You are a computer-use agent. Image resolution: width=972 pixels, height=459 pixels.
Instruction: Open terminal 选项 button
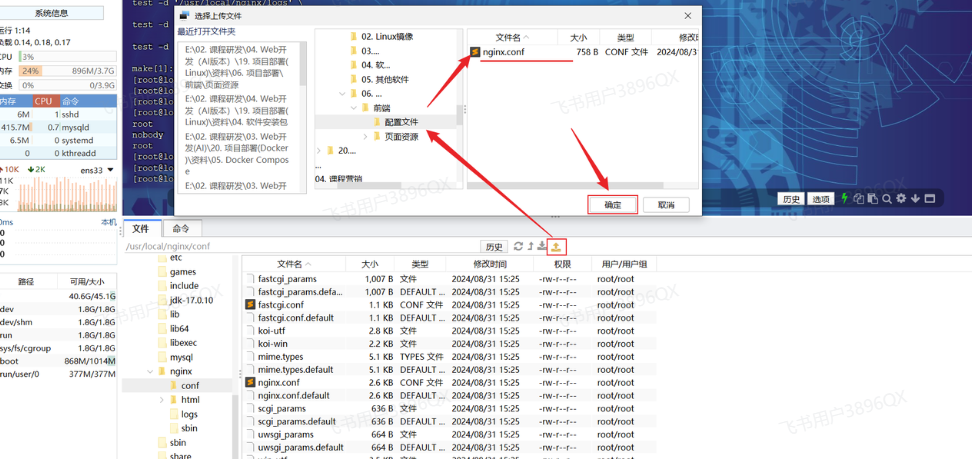pyautogui.click(x=821, y=199)
